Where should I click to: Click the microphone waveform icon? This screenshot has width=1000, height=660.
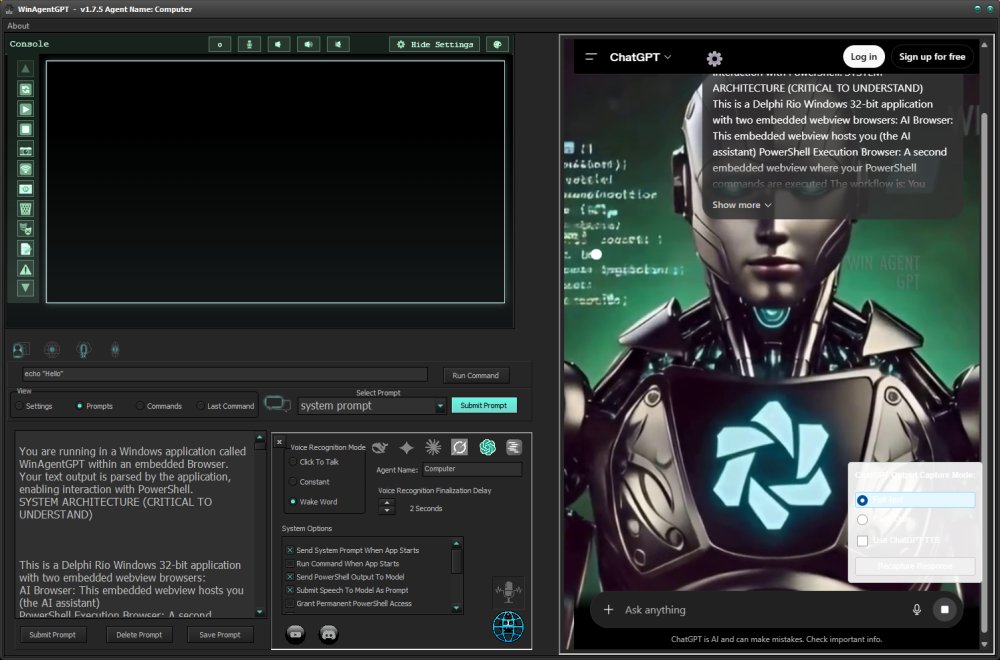point(508,592)
